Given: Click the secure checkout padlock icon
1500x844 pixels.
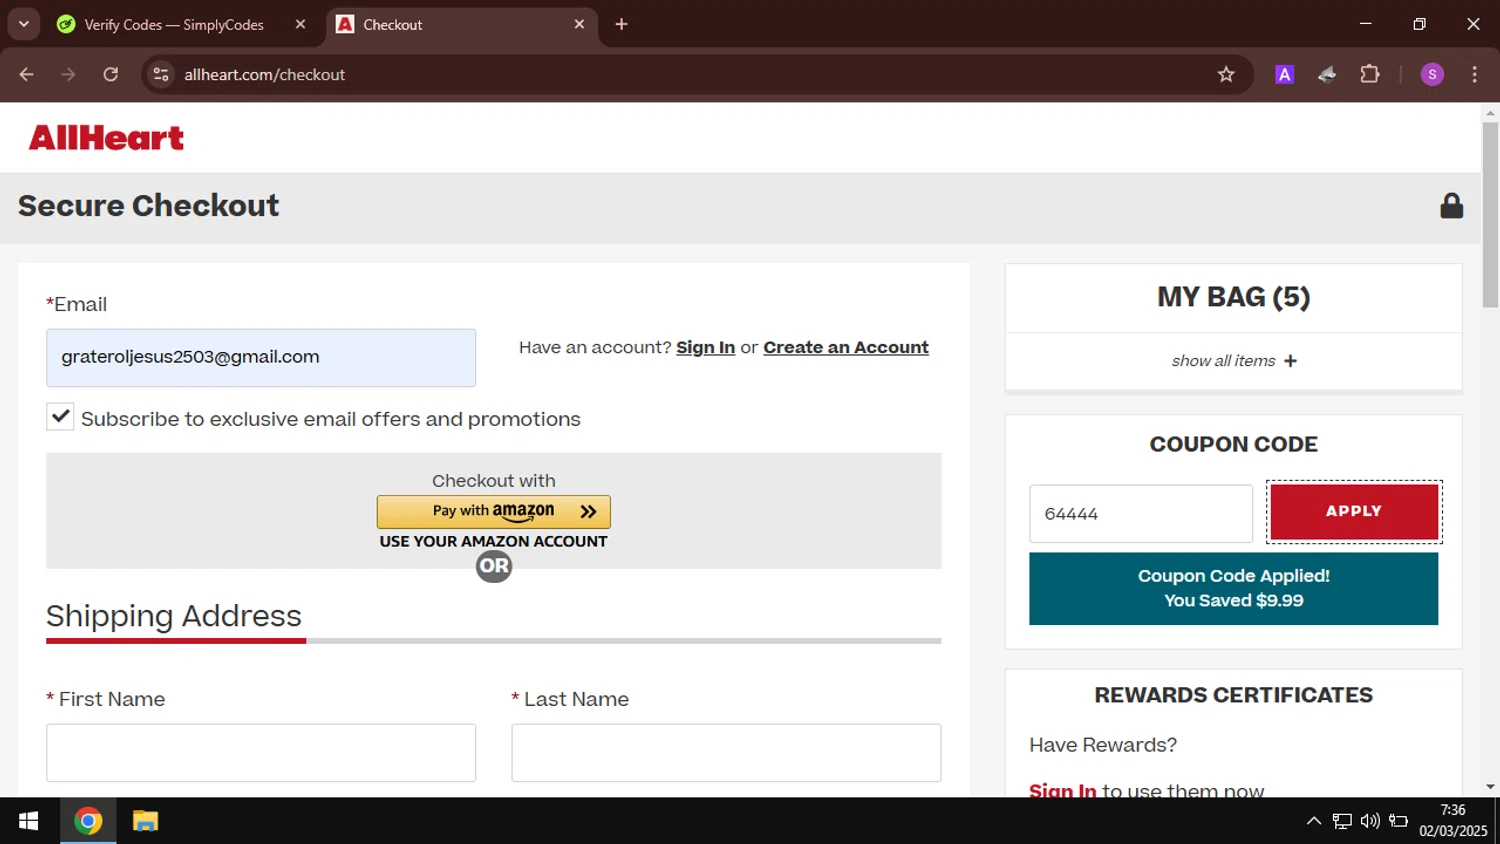Looking at the screenshot, I should (x=1451, y=206).
